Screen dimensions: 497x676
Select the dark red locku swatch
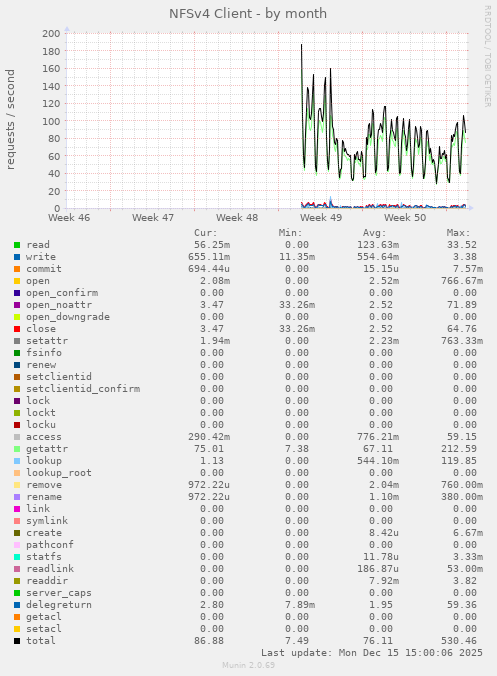pos(17,425)
